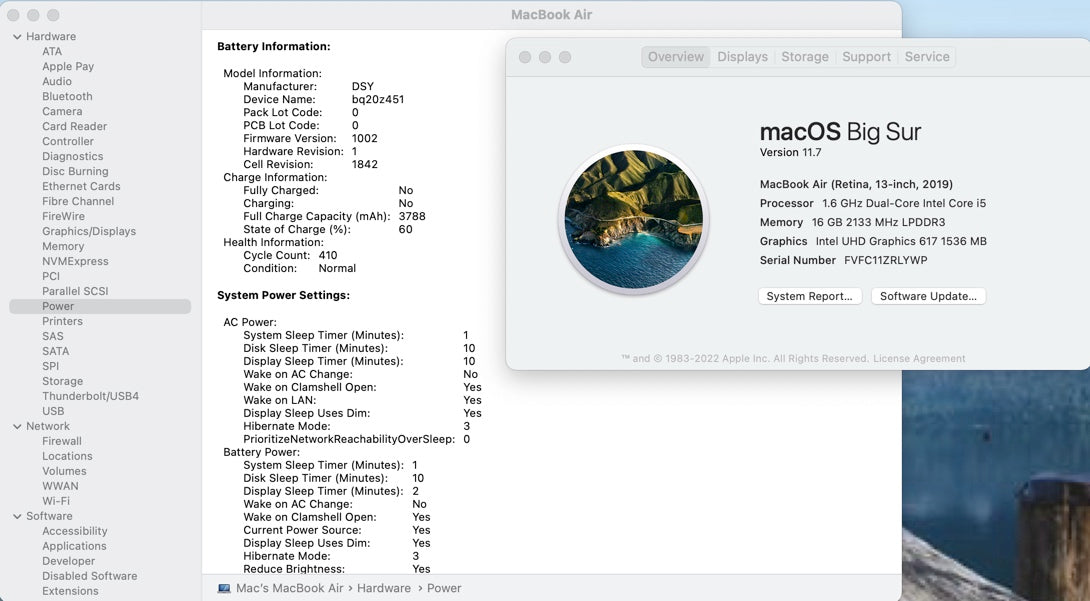The width and height of the screenshot is (1090, 601).
Task: Select Graphics/Displays in the sidebar
Action: tap(88, 231)
